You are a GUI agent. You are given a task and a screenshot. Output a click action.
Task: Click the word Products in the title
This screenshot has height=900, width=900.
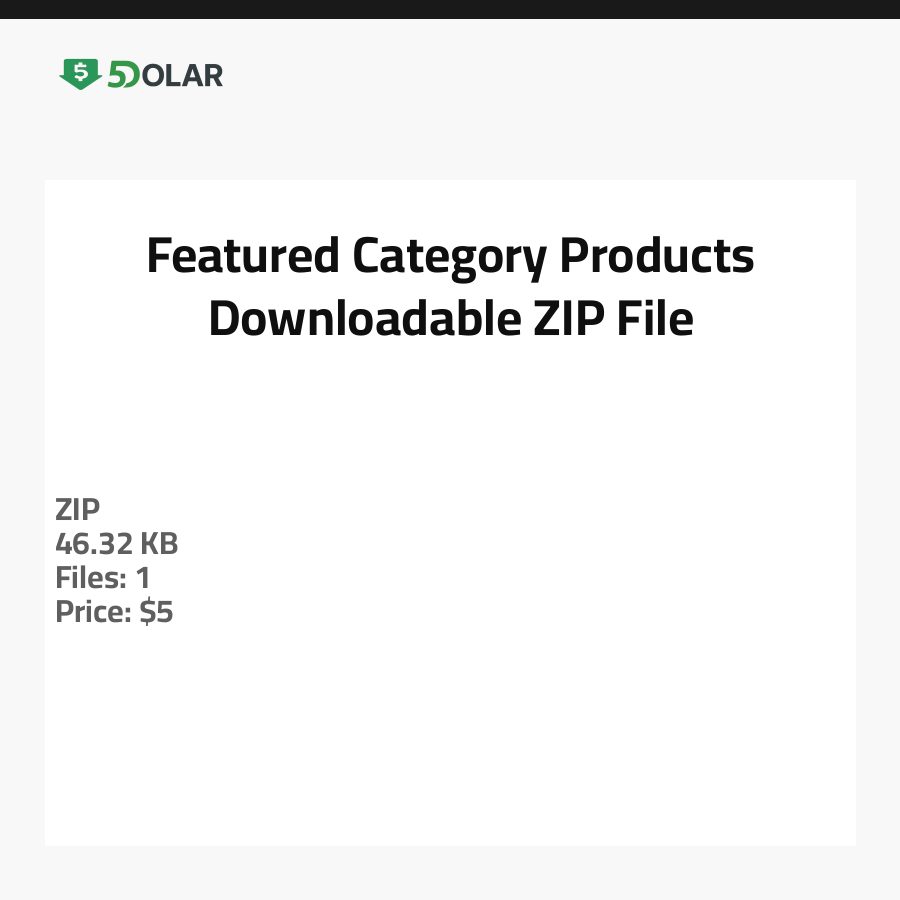coord(656,256)
